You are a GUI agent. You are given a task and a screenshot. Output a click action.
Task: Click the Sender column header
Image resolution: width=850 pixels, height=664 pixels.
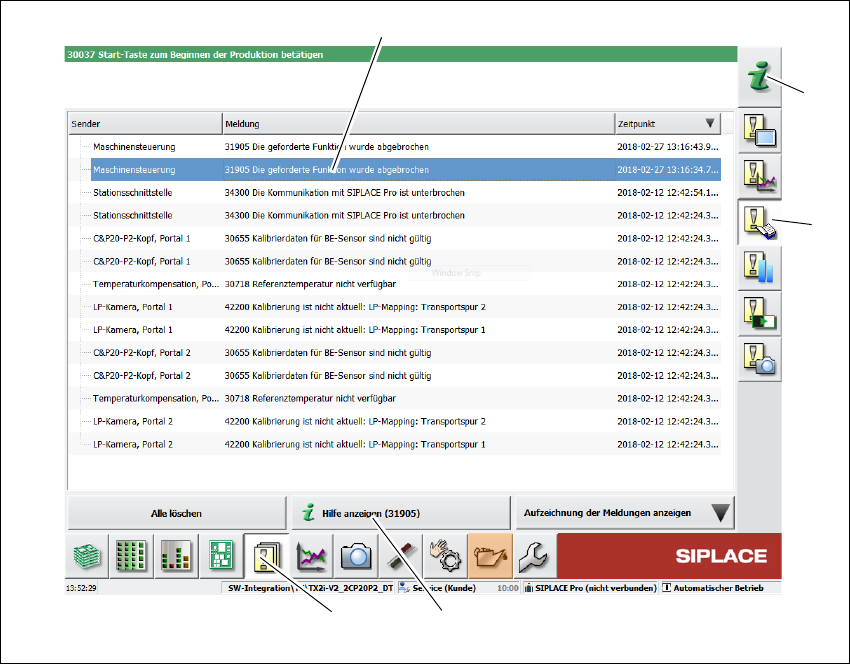145,124
